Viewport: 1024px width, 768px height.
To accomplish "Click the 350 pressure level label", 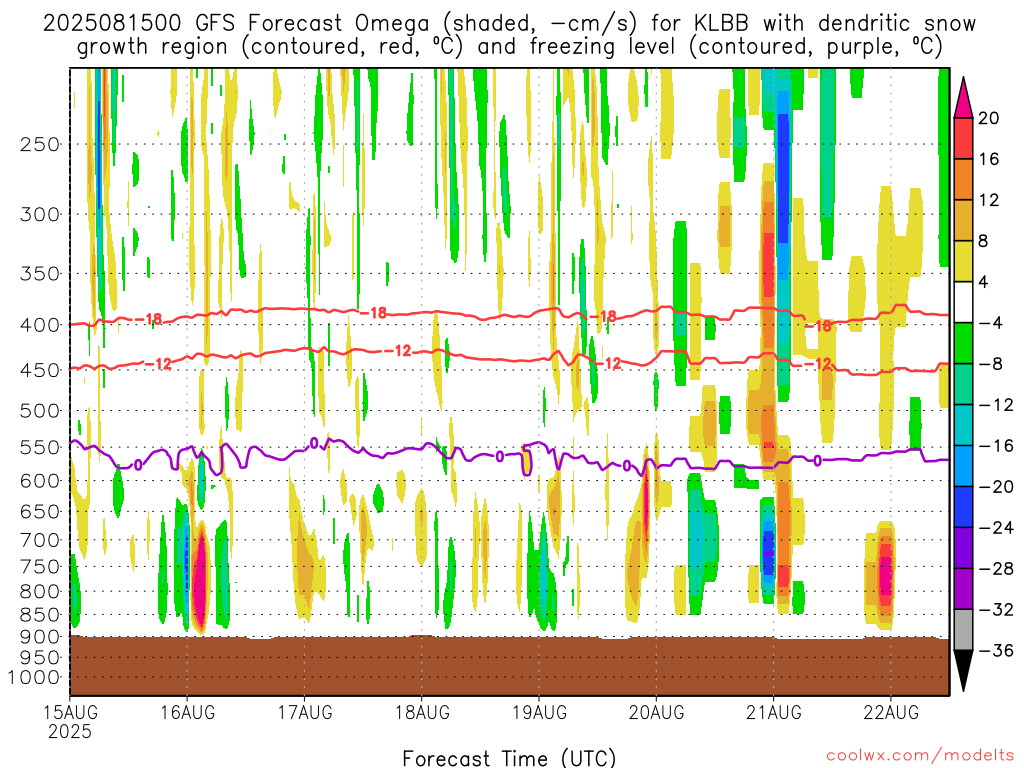I will pos(39,274).
